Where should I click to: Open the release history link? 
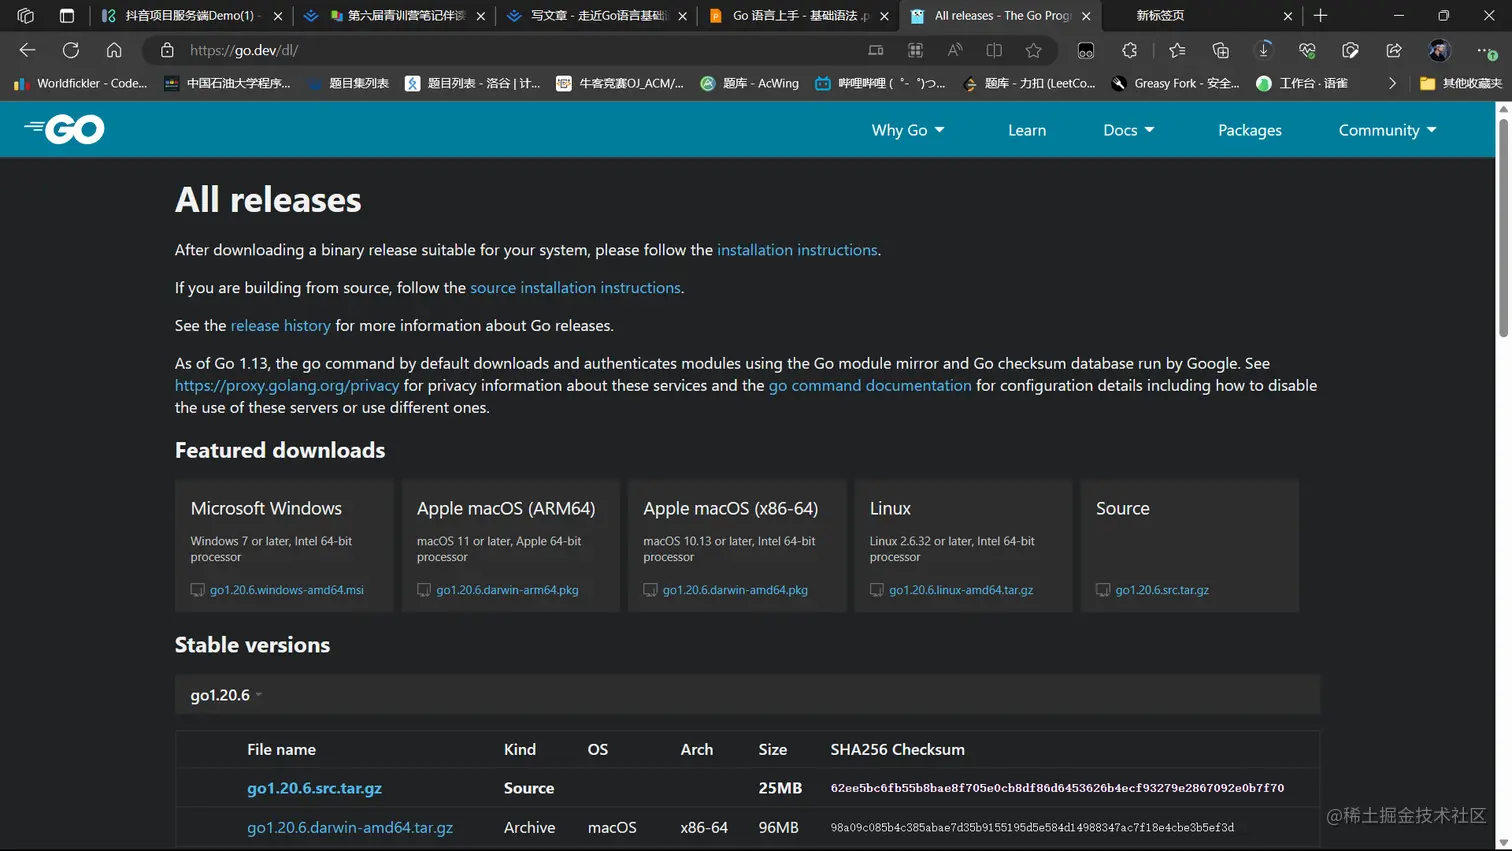click(280, 326)
